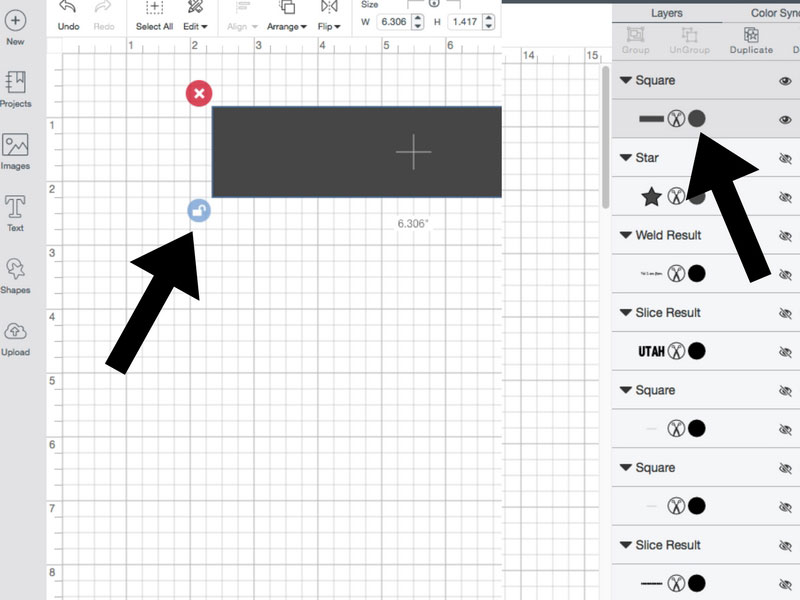This screenshot has height=600, width=800.
Task: Toggle visibility of top Square group
Action: point(785,81)
